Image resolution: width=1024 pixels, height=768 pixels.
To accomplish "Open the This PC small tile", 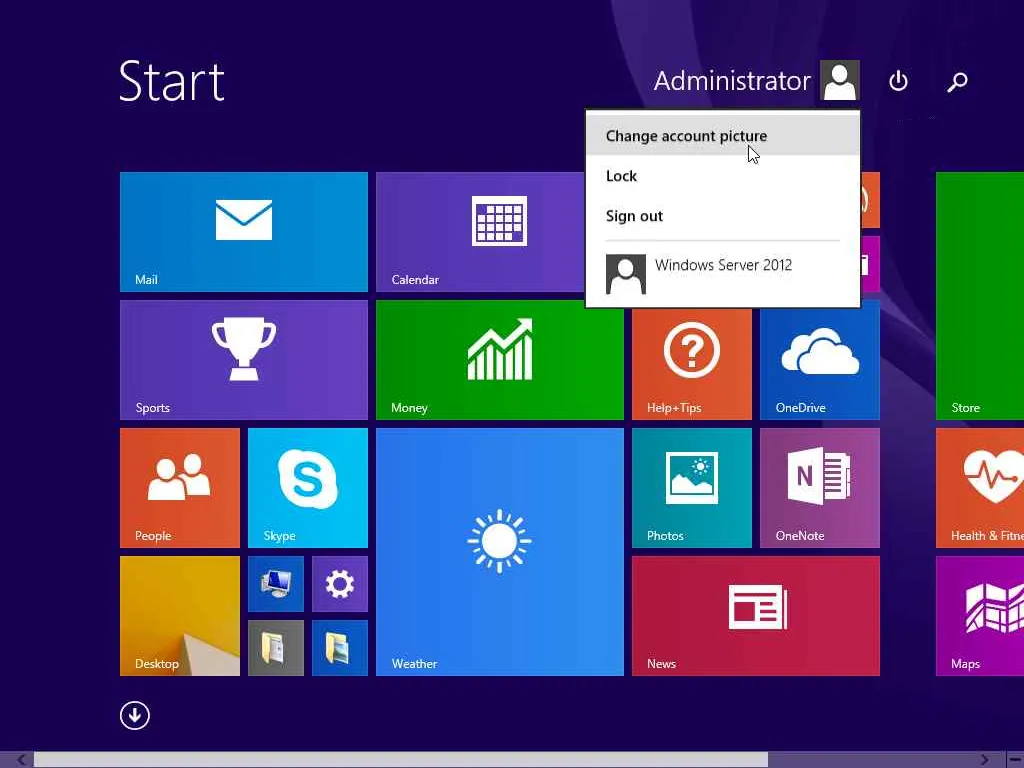I will pyautogui.click(x=276, y=584).
